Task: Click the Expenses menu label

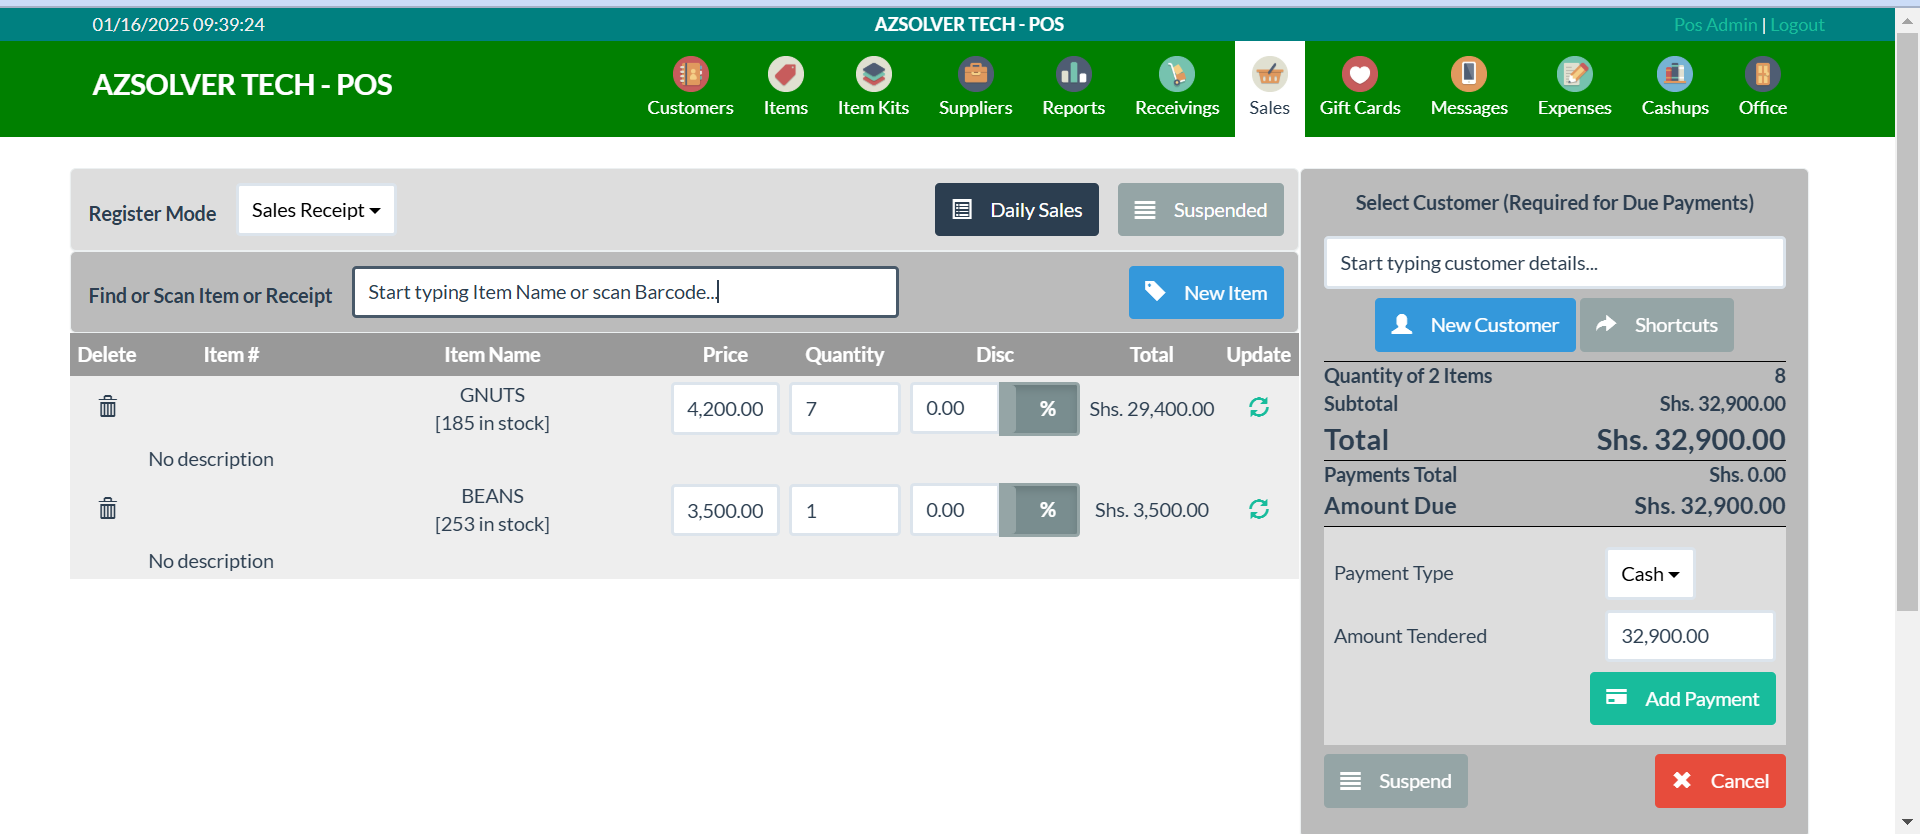Action: click(1574, 108)
